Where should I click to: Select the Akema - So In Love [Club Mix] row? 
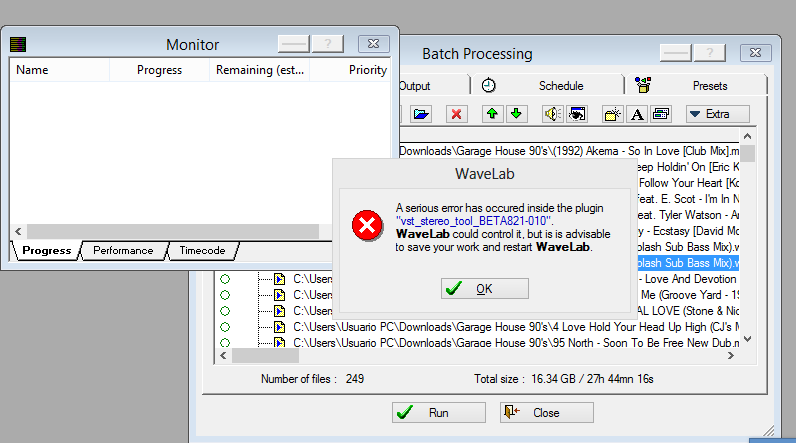click(x=569, y=151)
